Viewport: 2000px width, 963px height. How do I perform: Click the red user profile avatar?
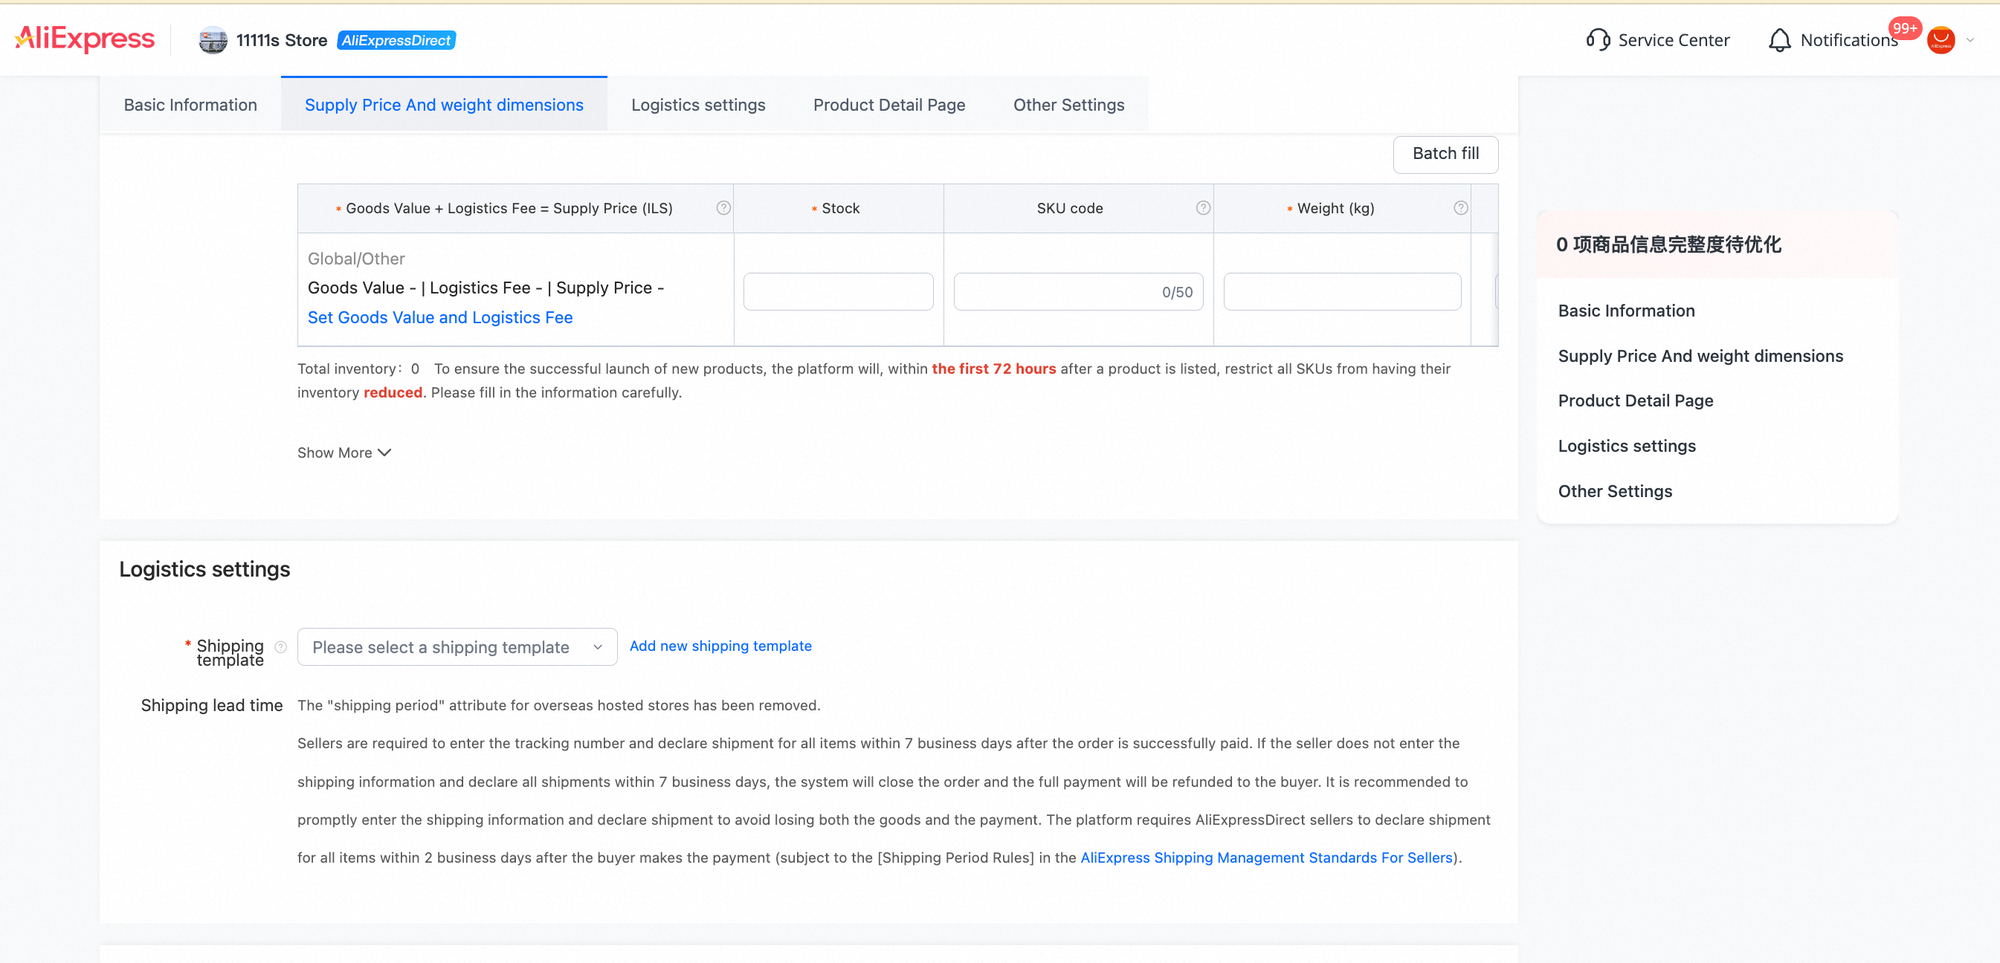pyautogui.click(x=1941, y=40)
